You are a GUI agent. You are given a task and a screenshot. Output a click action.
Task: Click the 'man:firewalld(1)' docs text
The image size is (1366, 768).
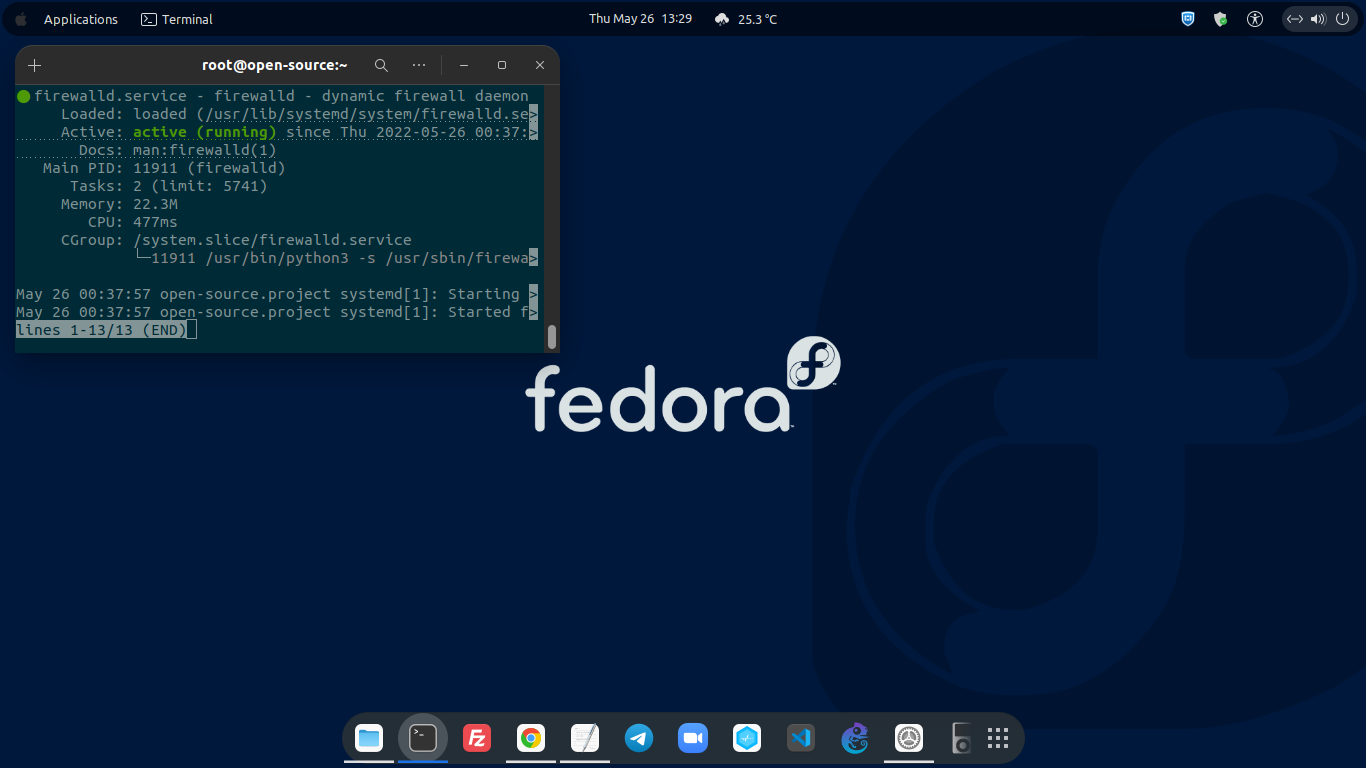pos(205,150)
